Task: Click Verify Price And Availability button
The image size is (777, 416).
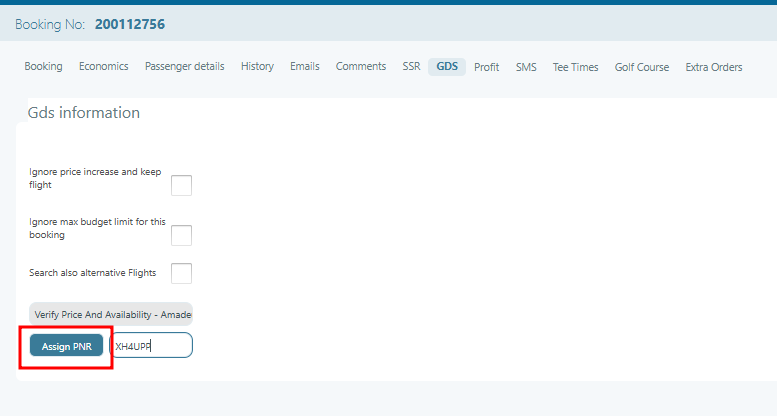Action: [x=111, y=314]
